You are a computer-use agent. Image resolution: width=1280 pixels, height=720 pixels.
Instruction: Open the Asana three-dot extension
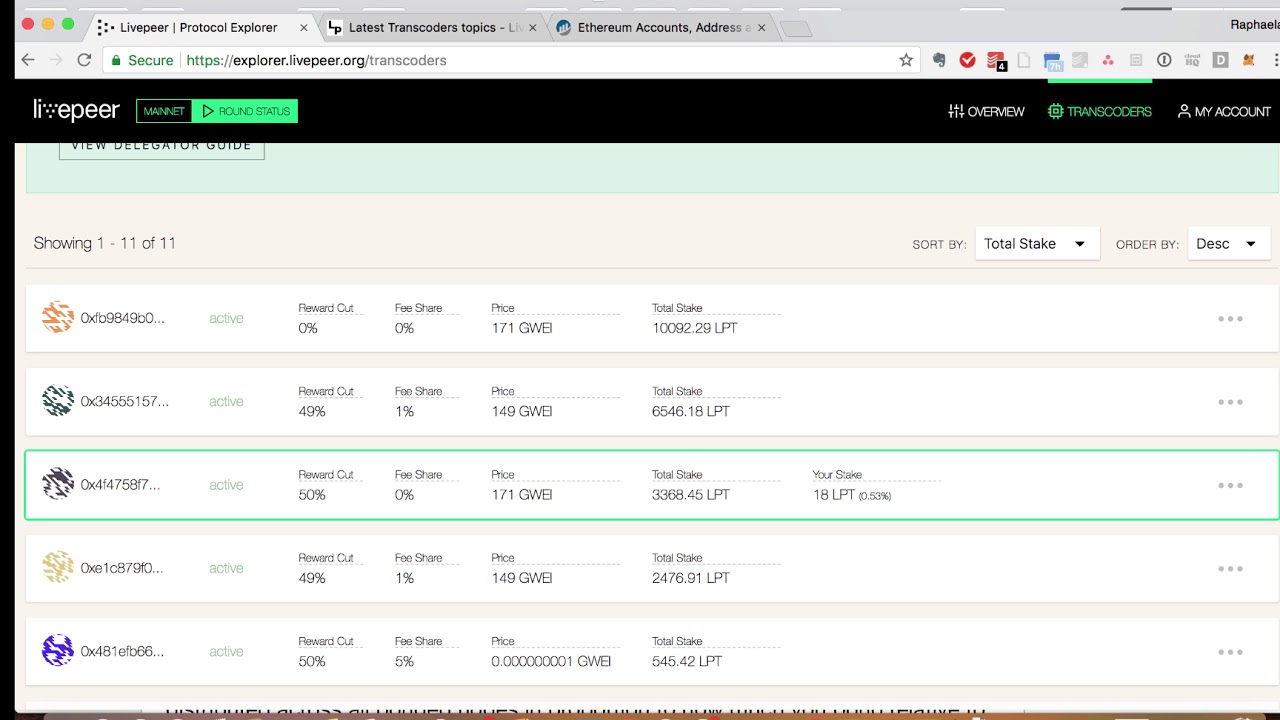[1108, 60]
